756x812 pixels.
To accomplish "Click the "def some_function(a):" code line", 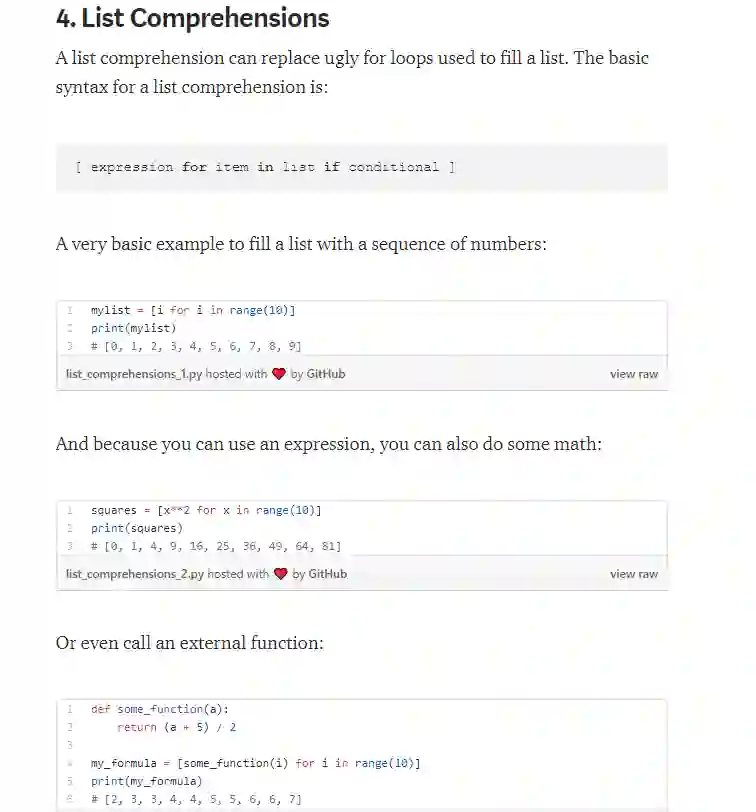I will [160, 709].
